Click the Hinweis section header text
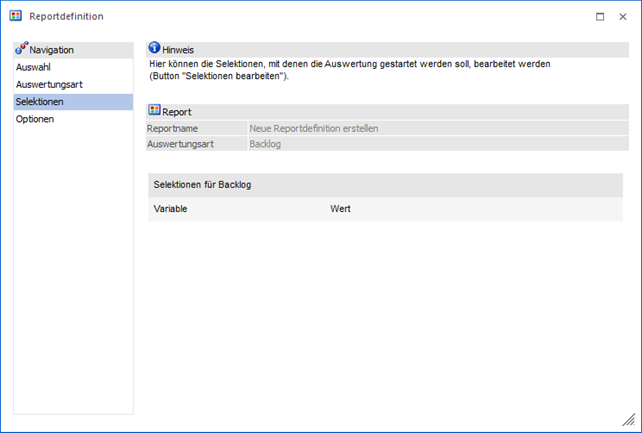This screenshot has width=642, height=433. point(179,50)
